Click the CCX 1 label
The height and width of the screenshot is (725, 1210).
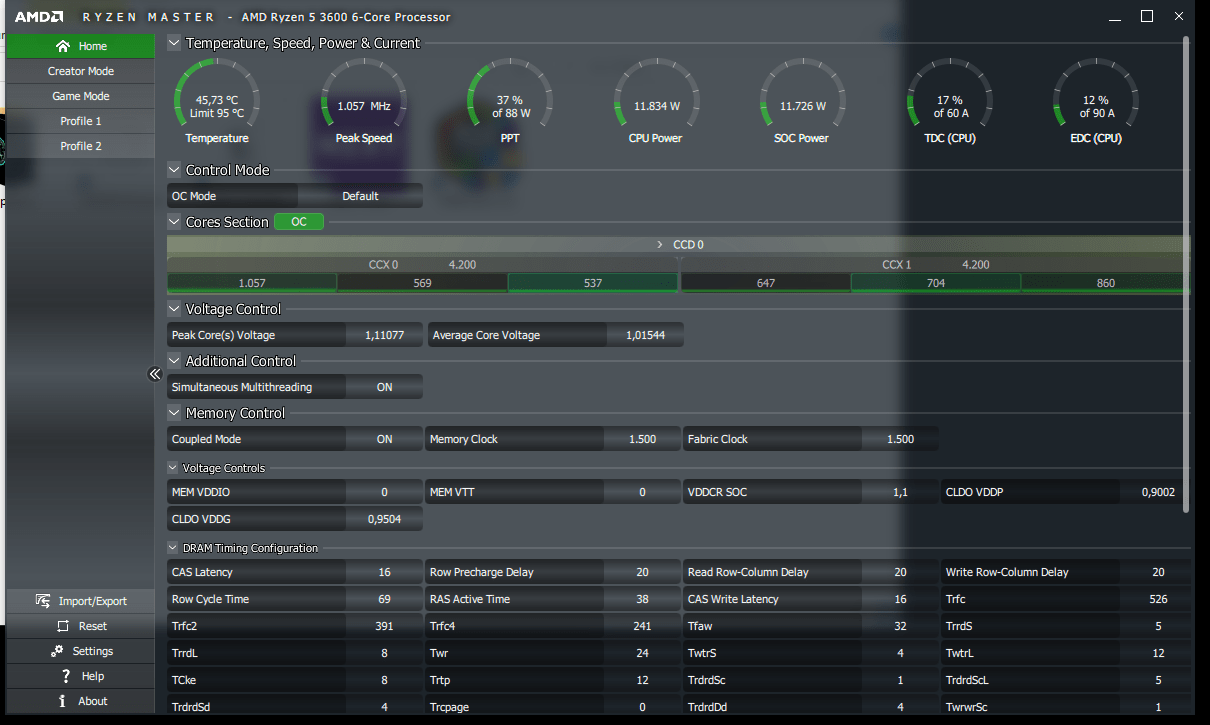pyautogui.click(x=897, y=265)
